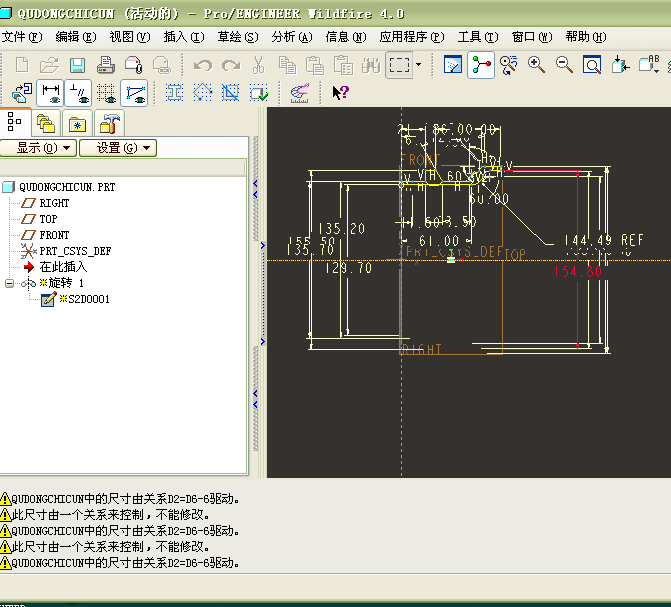The width and height of the screenshot is (671, 607).
Task: Click the Paste special icon
Action: (x=343, y=65)
